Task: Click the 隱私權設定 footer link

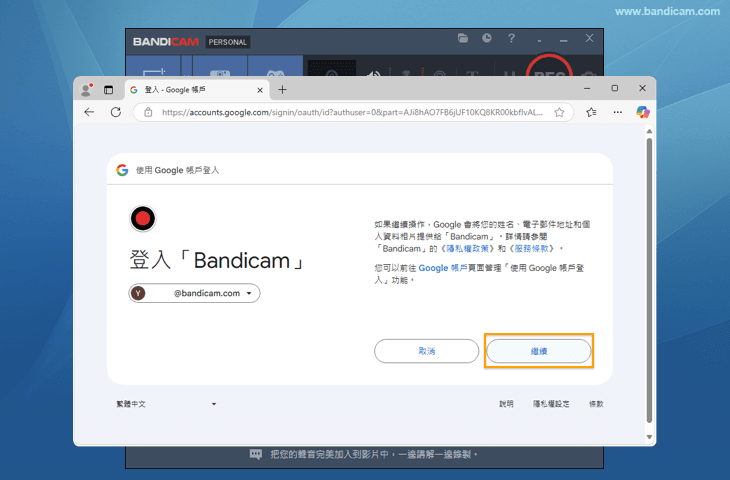Action: [551, 404]
